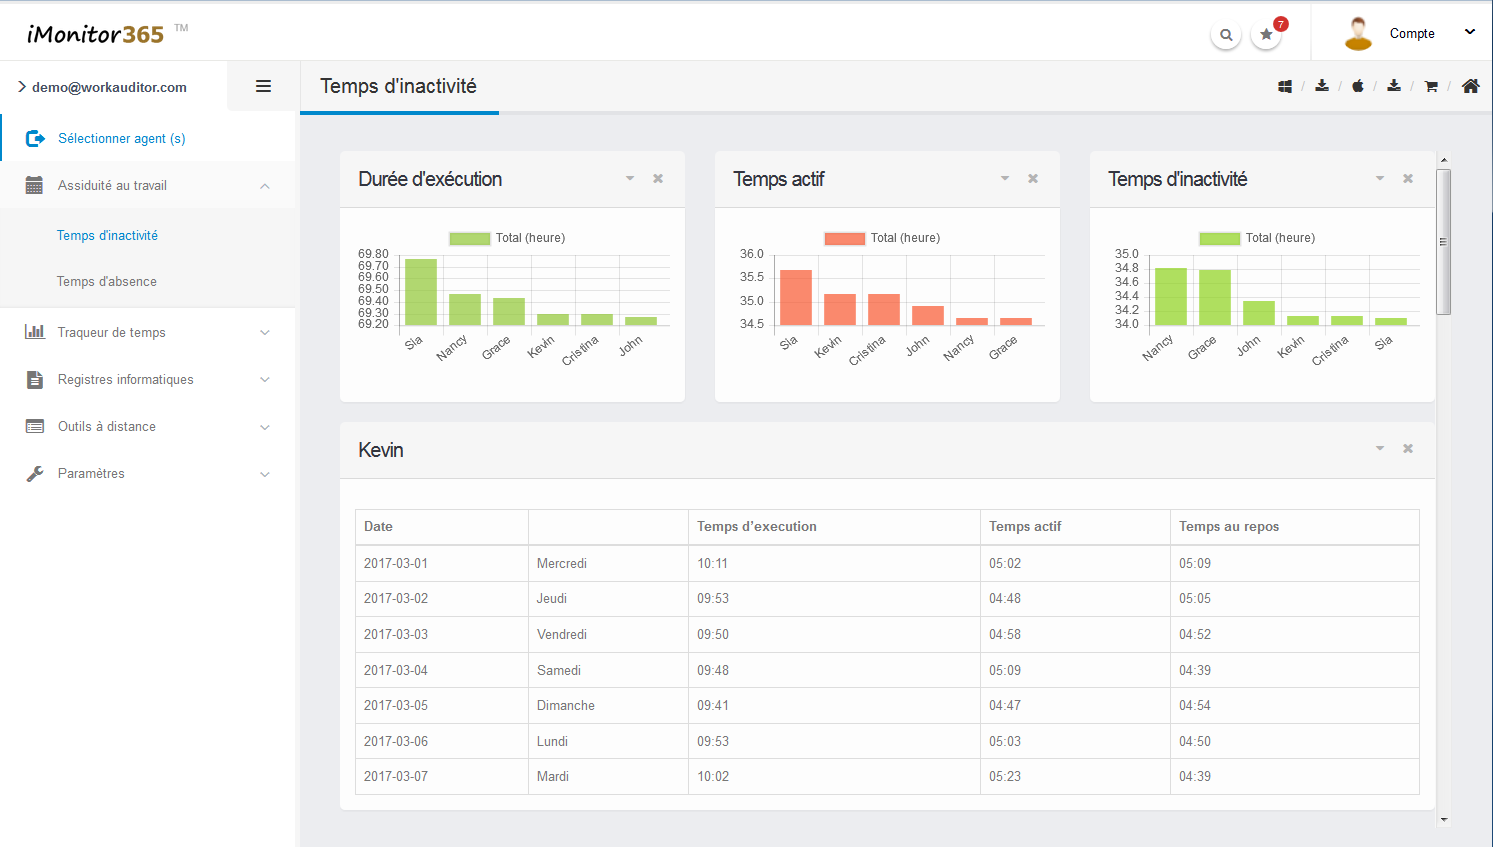
Task: Click download icon right of Windows logo
Action: click(1322, 87)
